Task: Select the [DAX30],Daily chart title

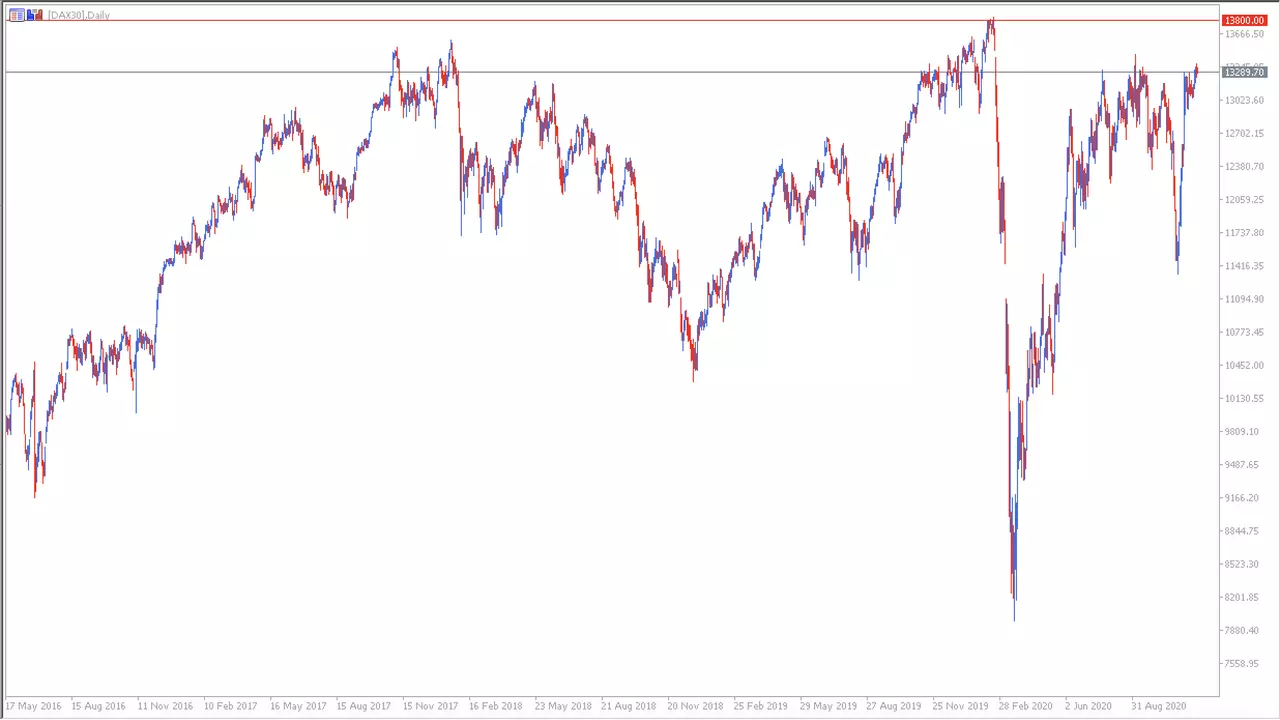Action: [79, 15]
